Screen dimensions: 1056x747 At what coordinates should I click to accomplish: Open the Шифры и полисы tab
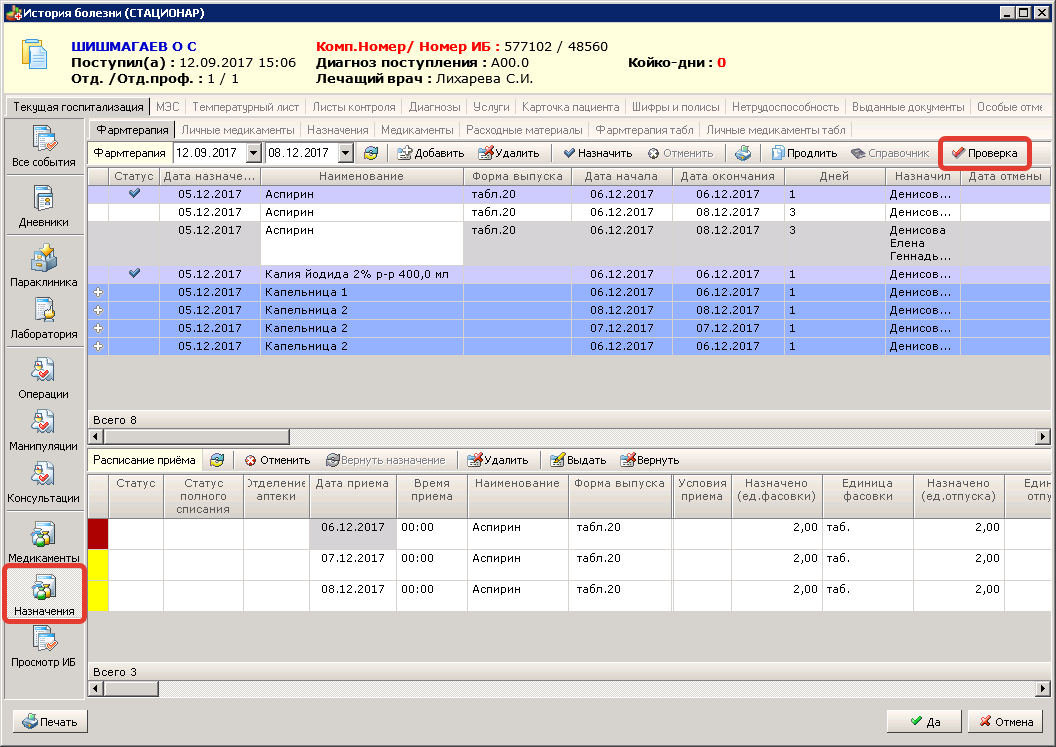[675, 107]
